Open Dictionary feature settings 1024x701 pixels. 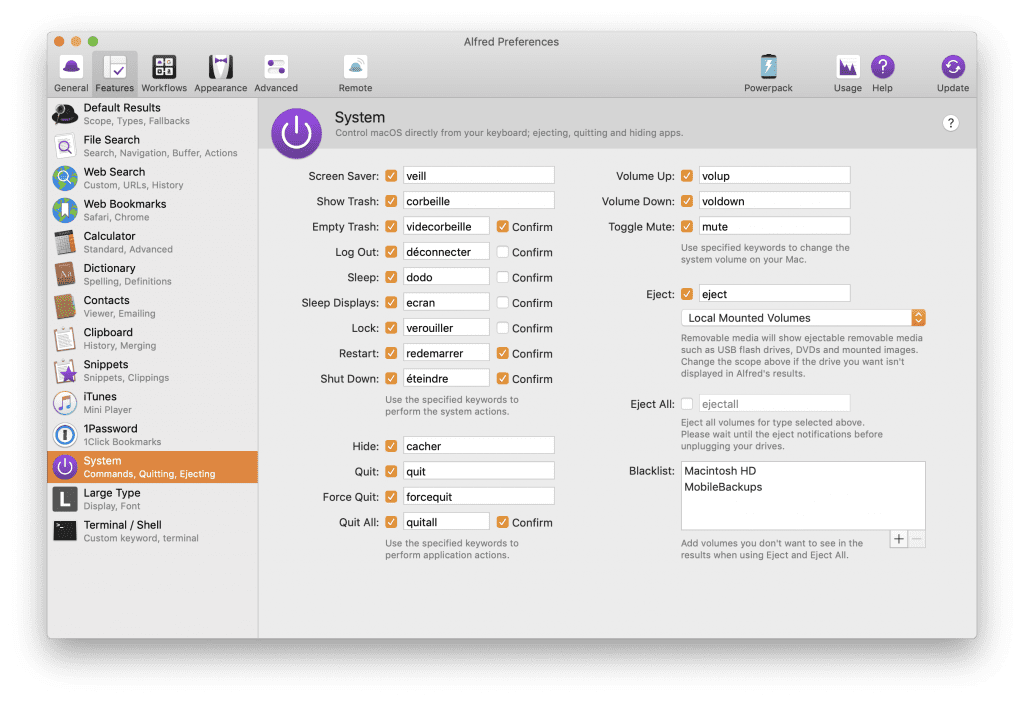point(153,274)
